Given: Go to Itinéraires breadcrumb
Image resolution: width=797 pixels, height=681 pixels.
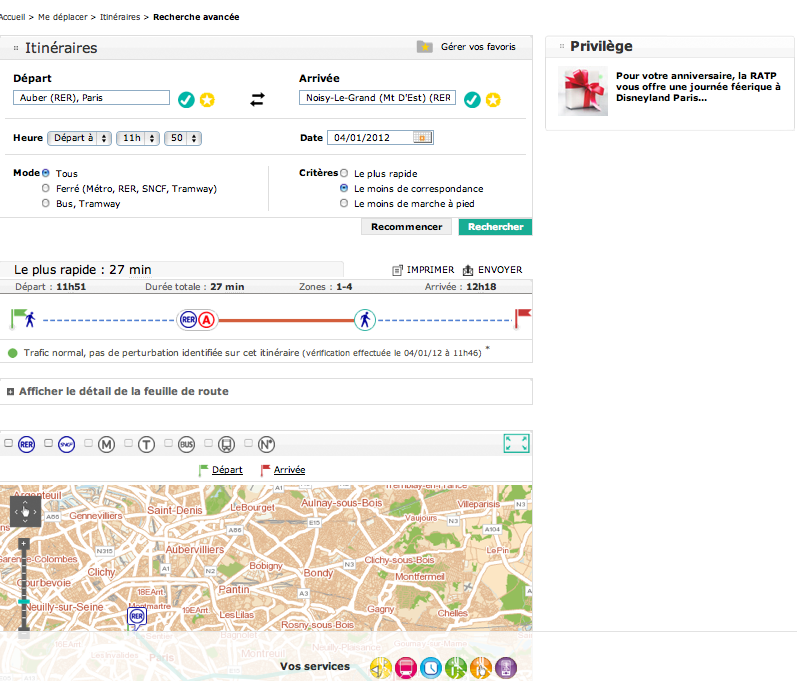Looking at the screenshot, I should (120, 17).
